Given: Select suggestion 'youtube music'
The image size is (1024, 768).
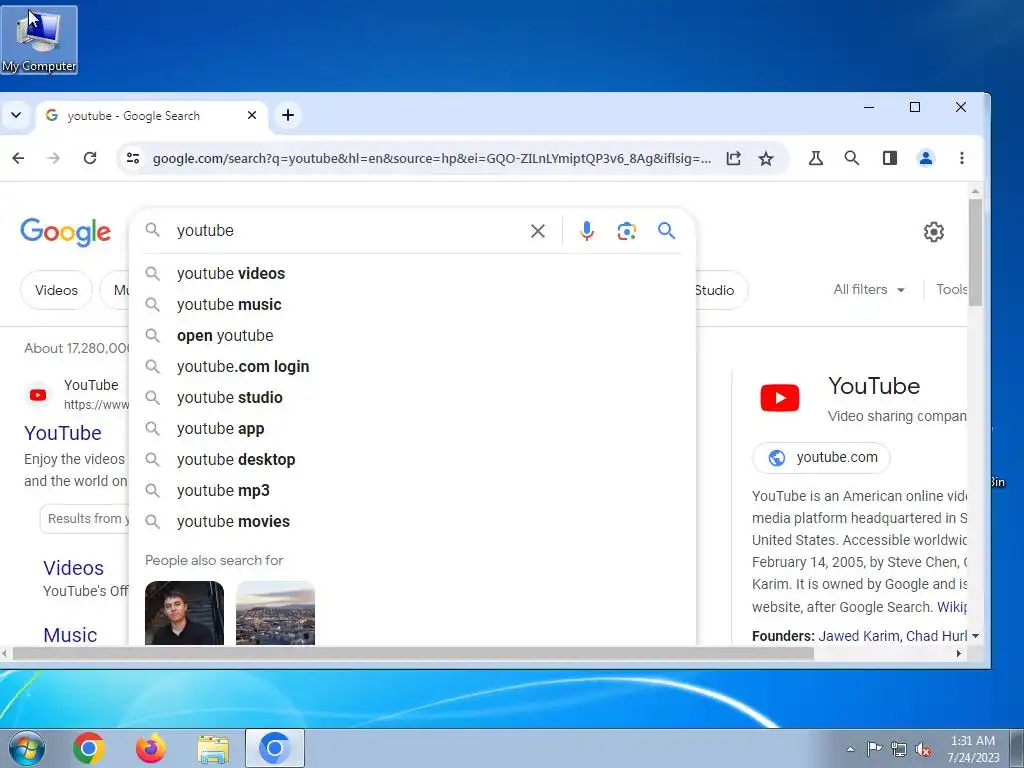Looking at the screenshot, I should coord(413,305).
